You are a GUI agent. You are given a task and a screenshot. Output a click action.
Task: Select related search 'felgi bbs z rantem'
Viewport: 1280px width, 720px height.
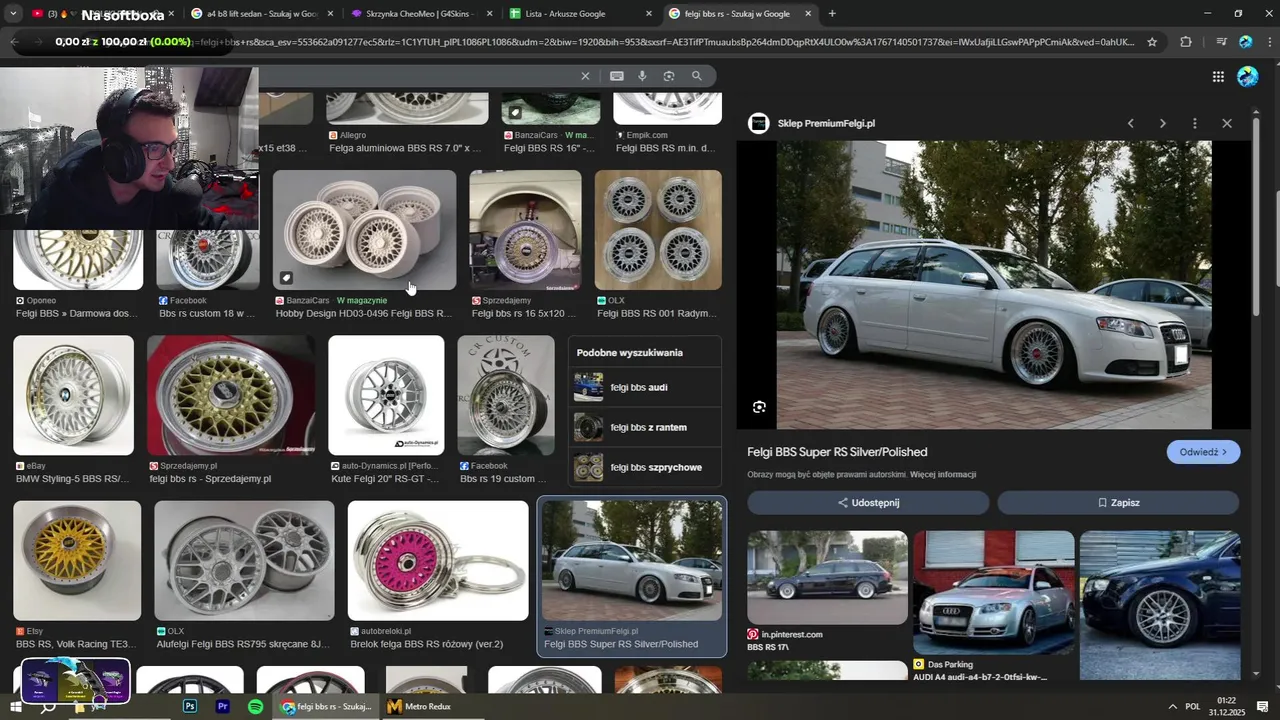point(645,427)
